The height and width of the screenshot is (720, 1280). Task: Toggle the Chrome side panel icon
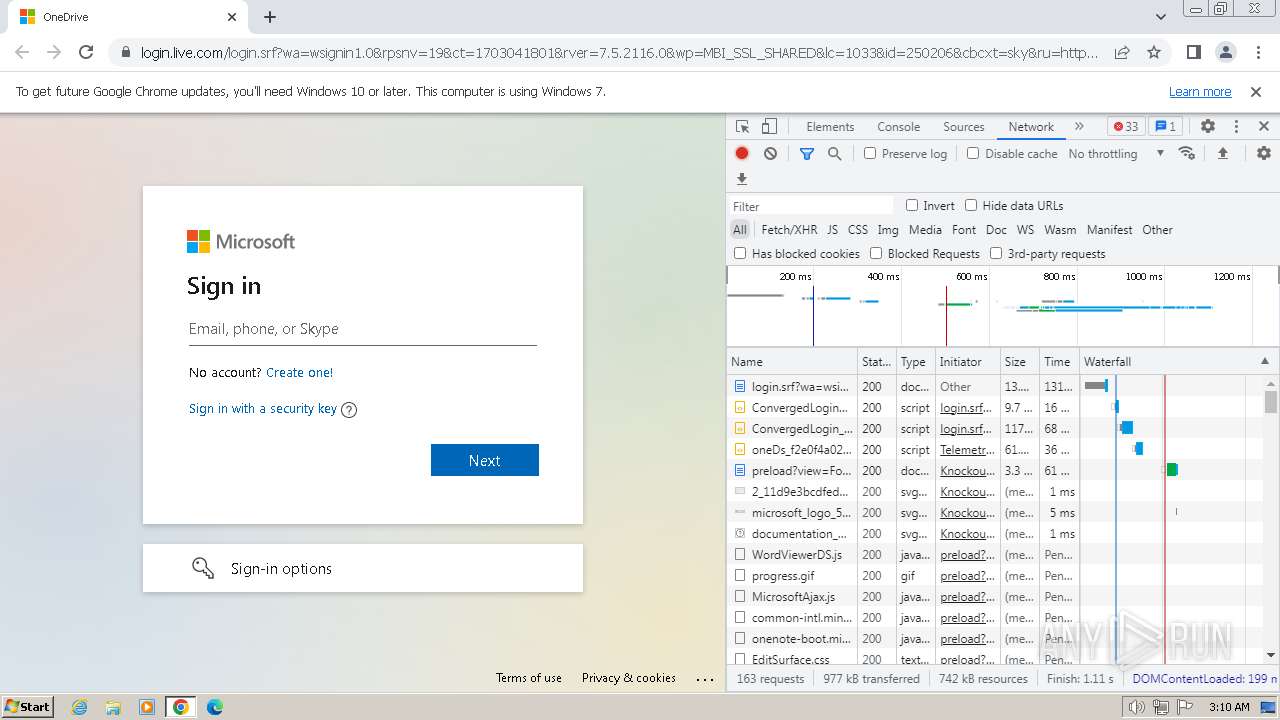click(1193, 52)
